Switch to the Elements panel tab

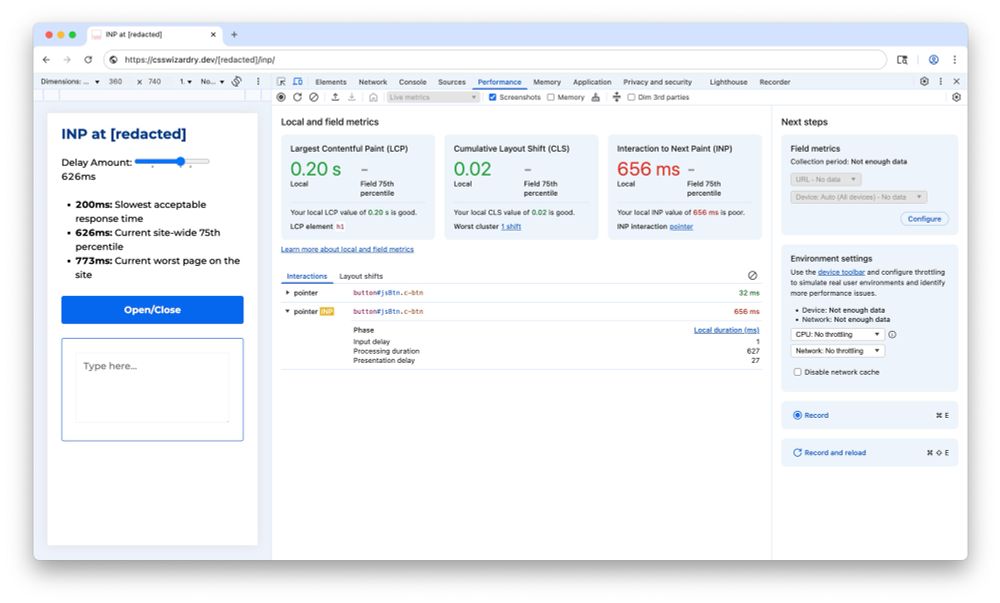(330, 82)
